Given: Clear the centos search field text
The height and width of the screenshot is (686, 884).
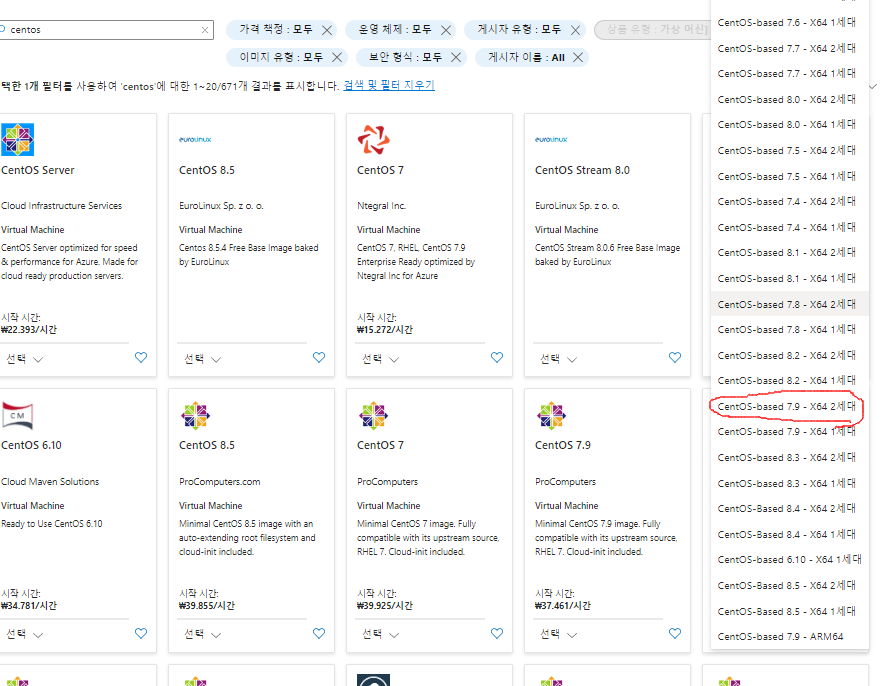Looking at the screenshot, I should (x=205, y=30).
